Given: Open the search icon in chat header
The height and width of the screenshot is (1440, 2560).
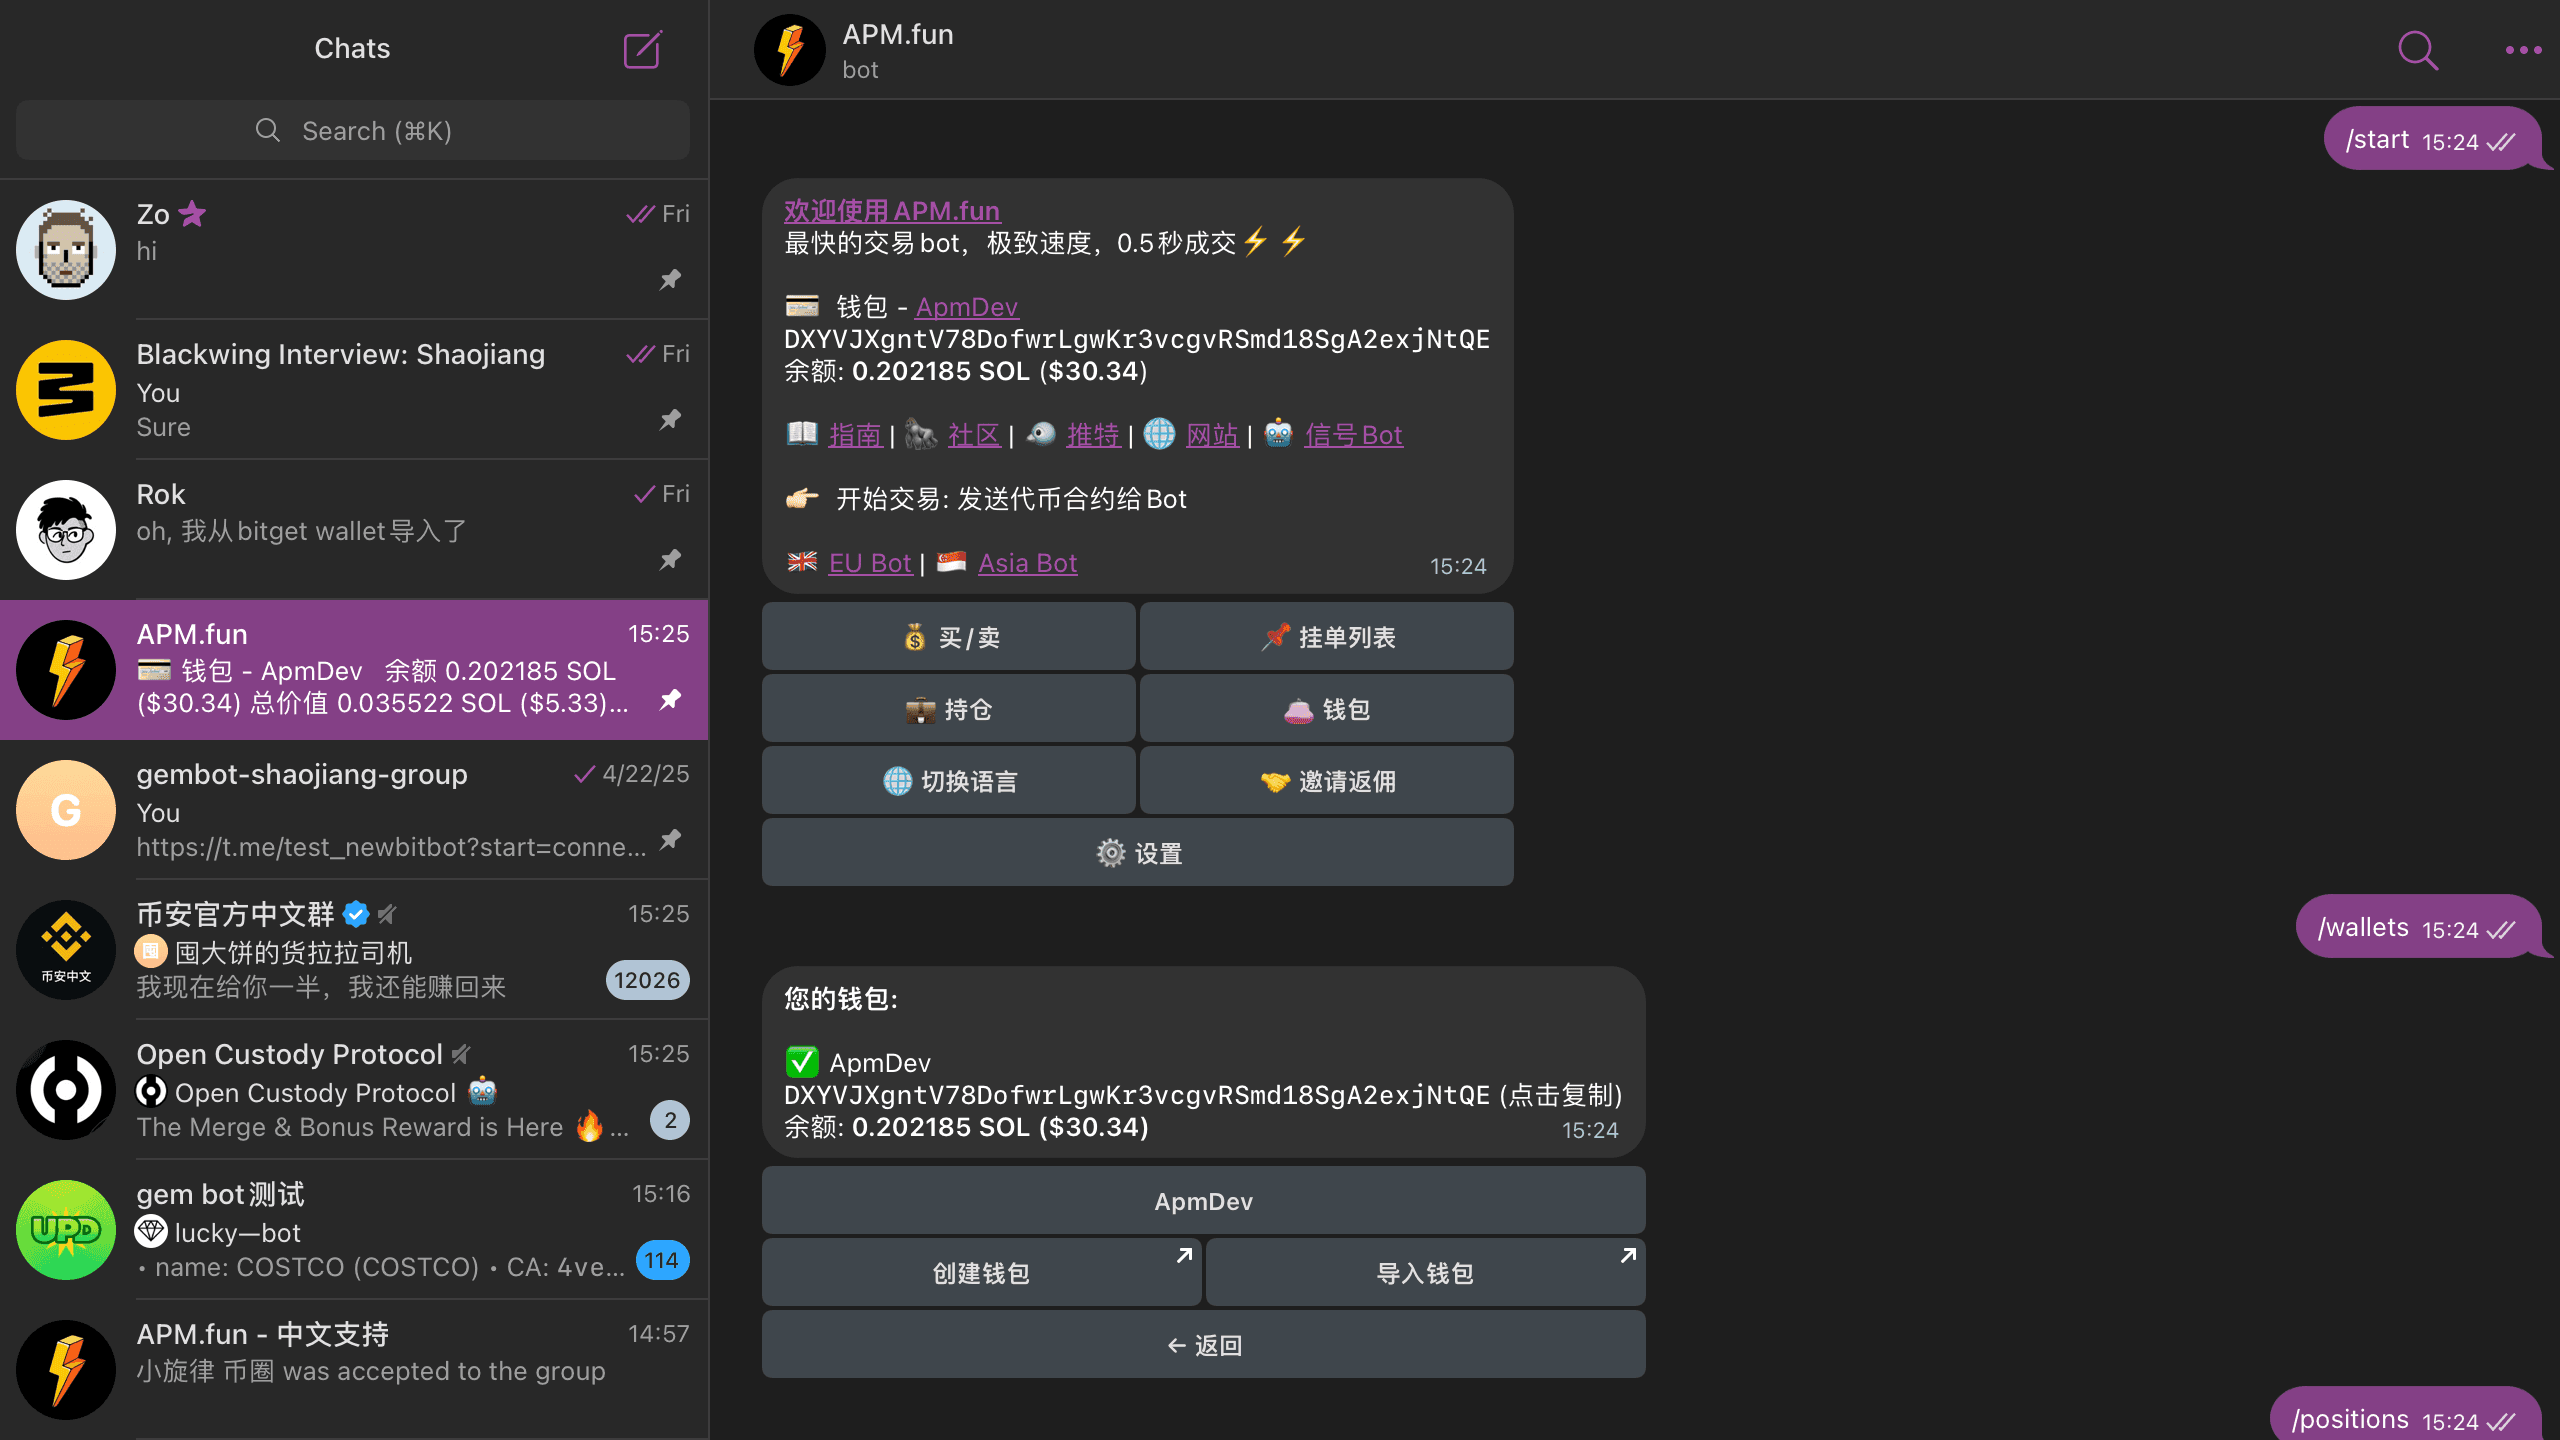Looking at the screenshot, I should pos(2418,49).
